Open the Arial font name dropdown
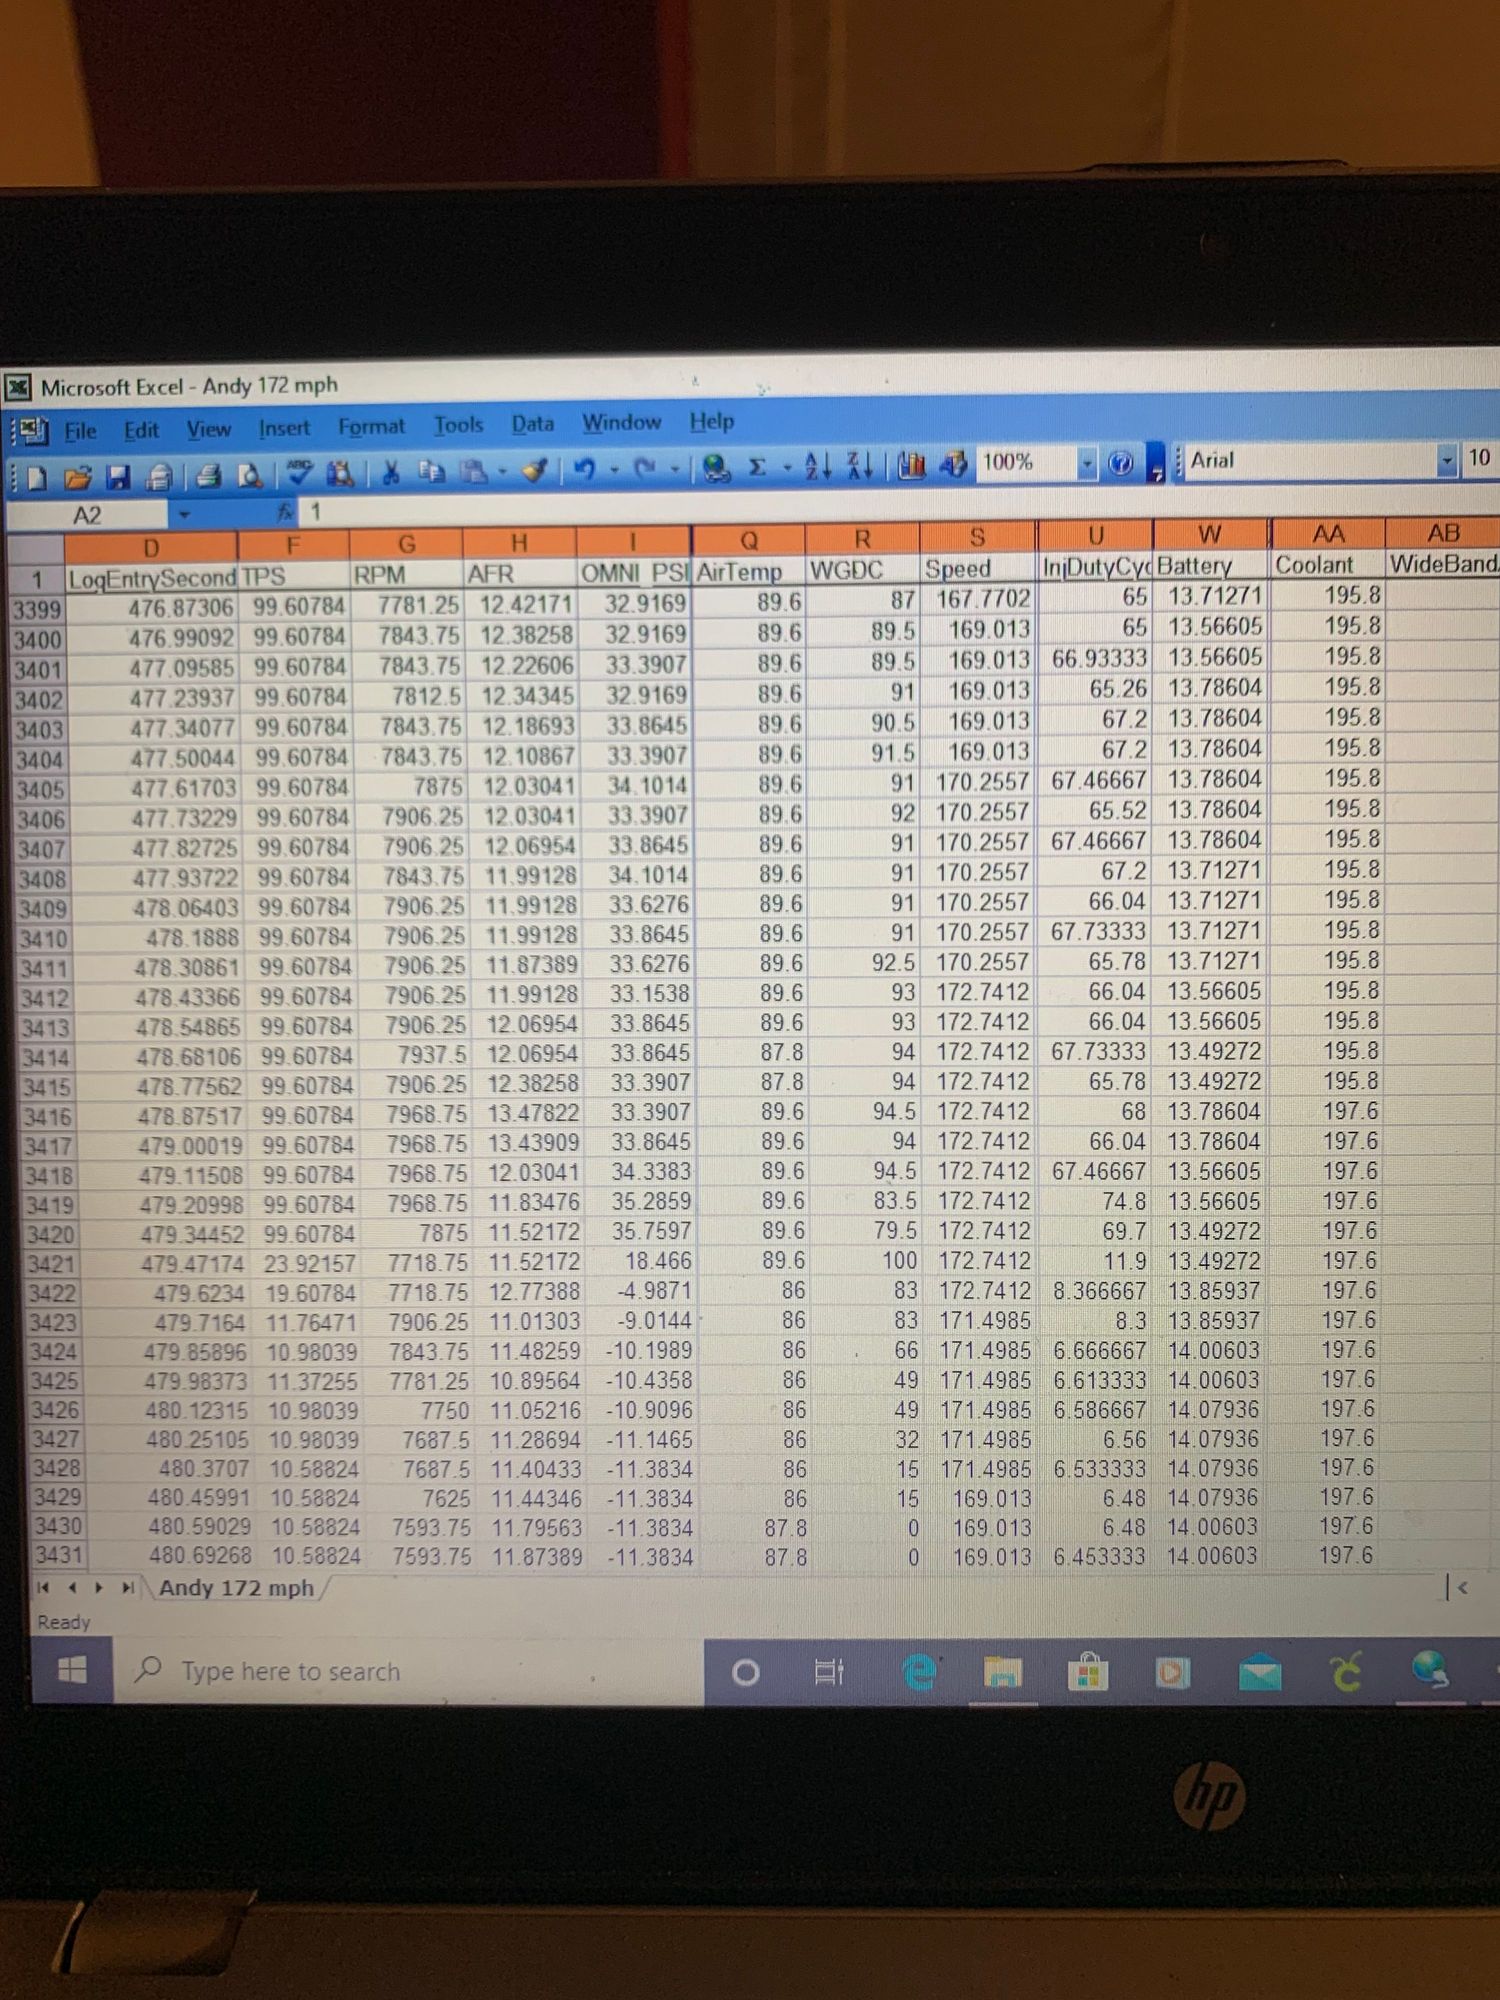This screenshot has height=2000, width=1500. [x=1445, y=460]
